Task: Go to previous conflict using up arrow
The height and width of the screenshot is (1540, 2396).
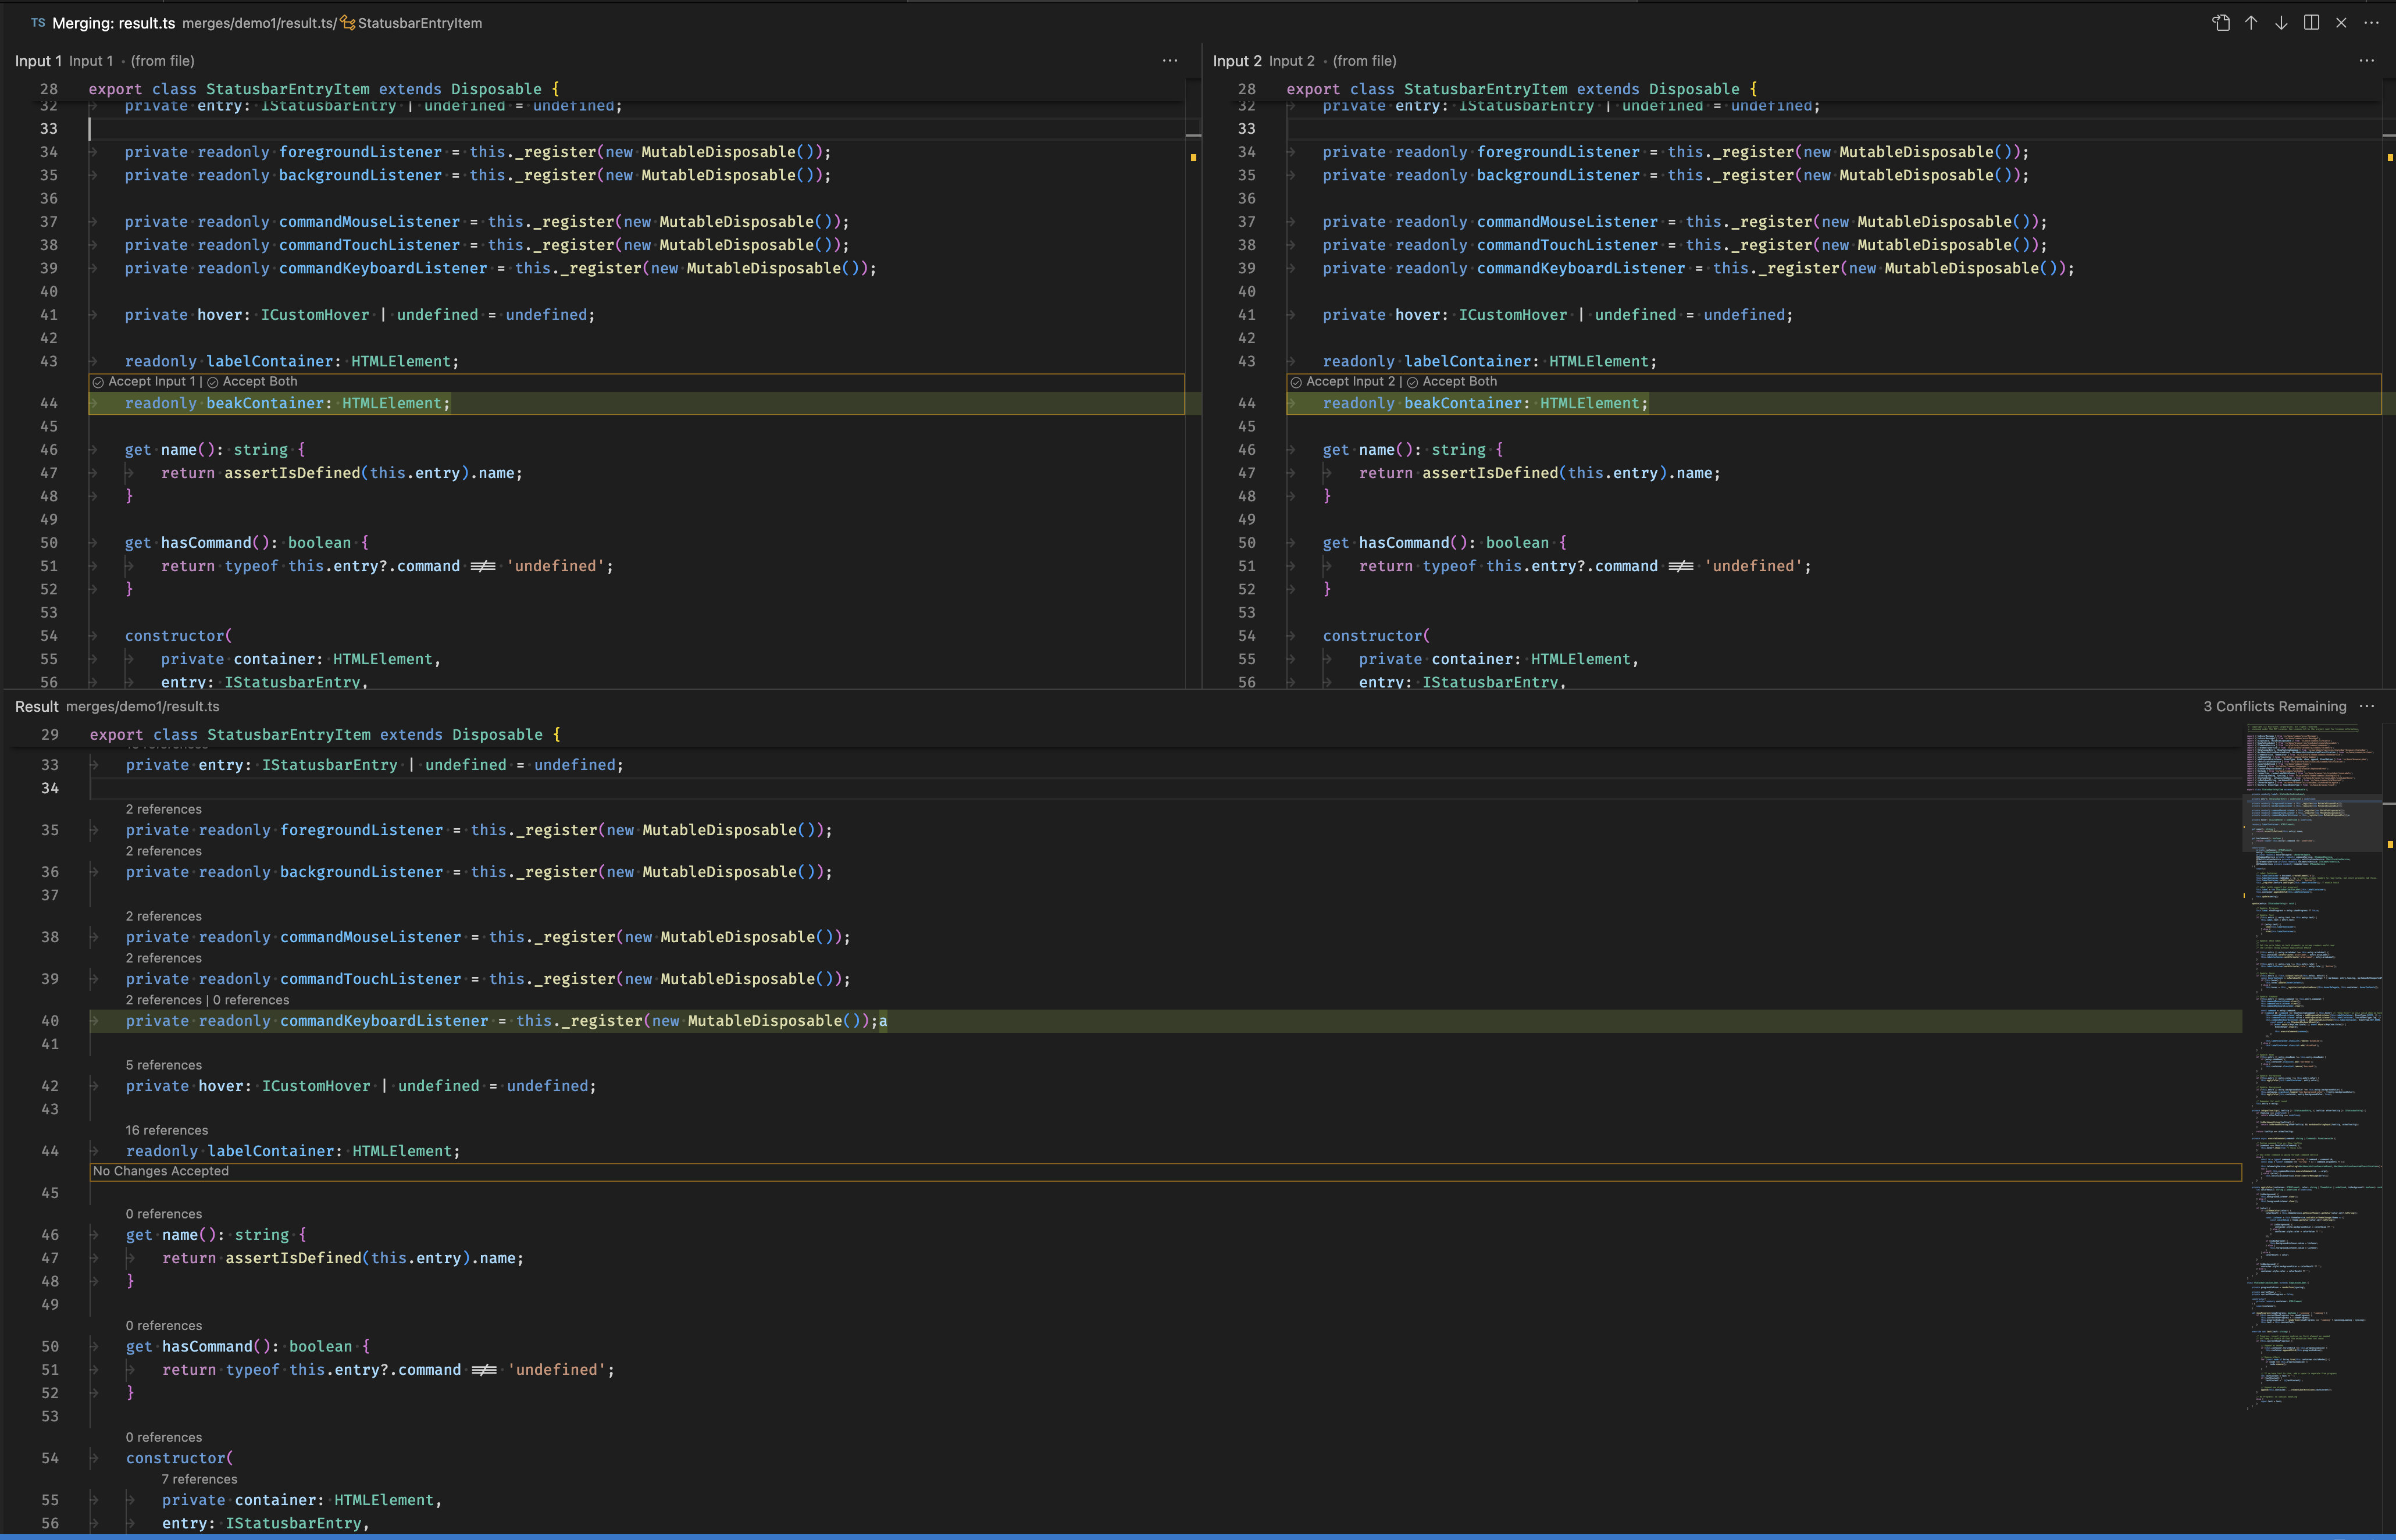Action: [2250, 22]
